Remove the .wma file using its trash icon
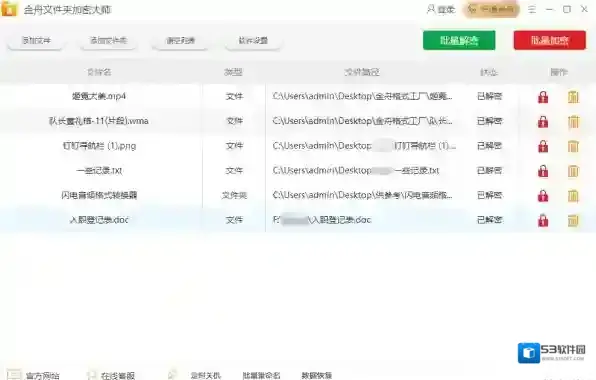 click(x=573, y=122)
